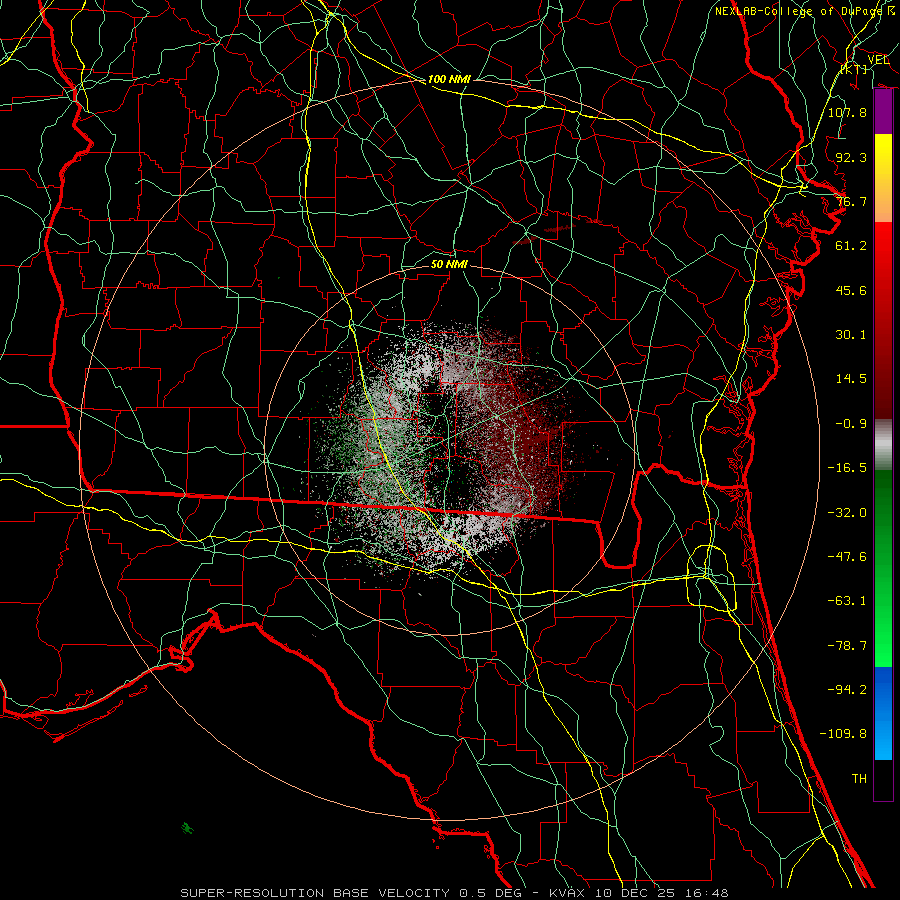Click the -94.2 velocity scale value
The height and width of the screenshot is (900, 900).
coord(847,690)
